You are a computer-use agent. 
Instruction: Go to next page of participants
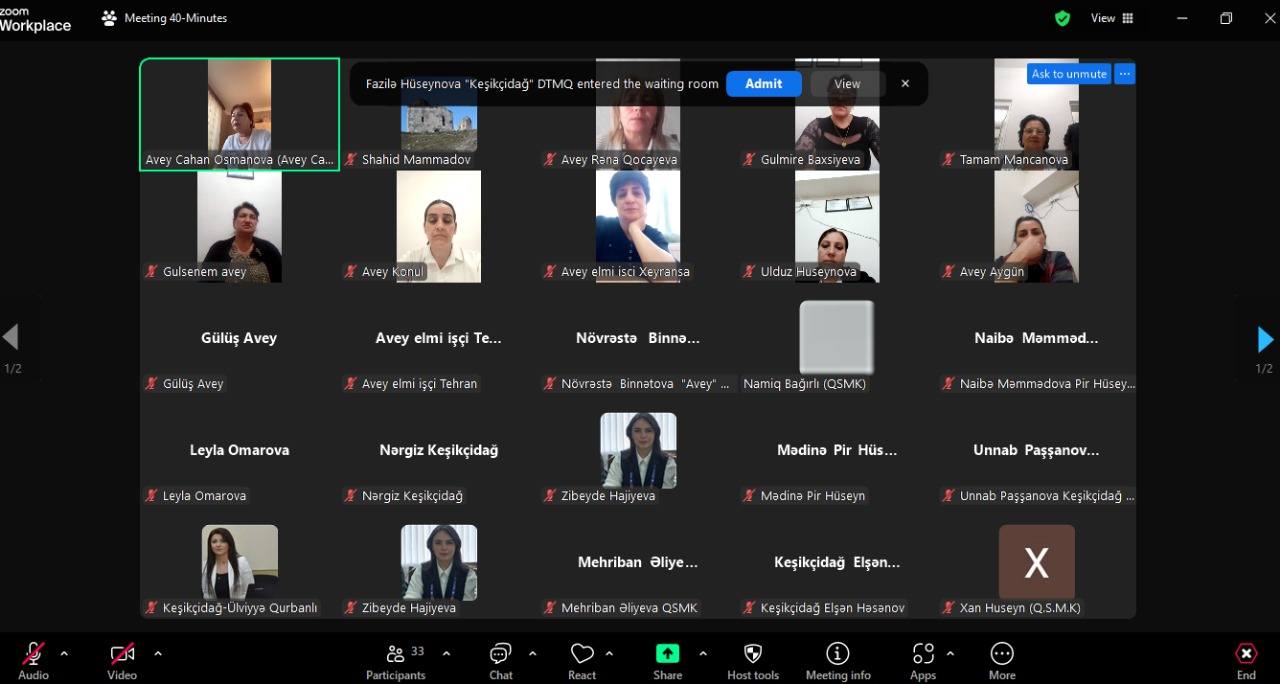1264,340
